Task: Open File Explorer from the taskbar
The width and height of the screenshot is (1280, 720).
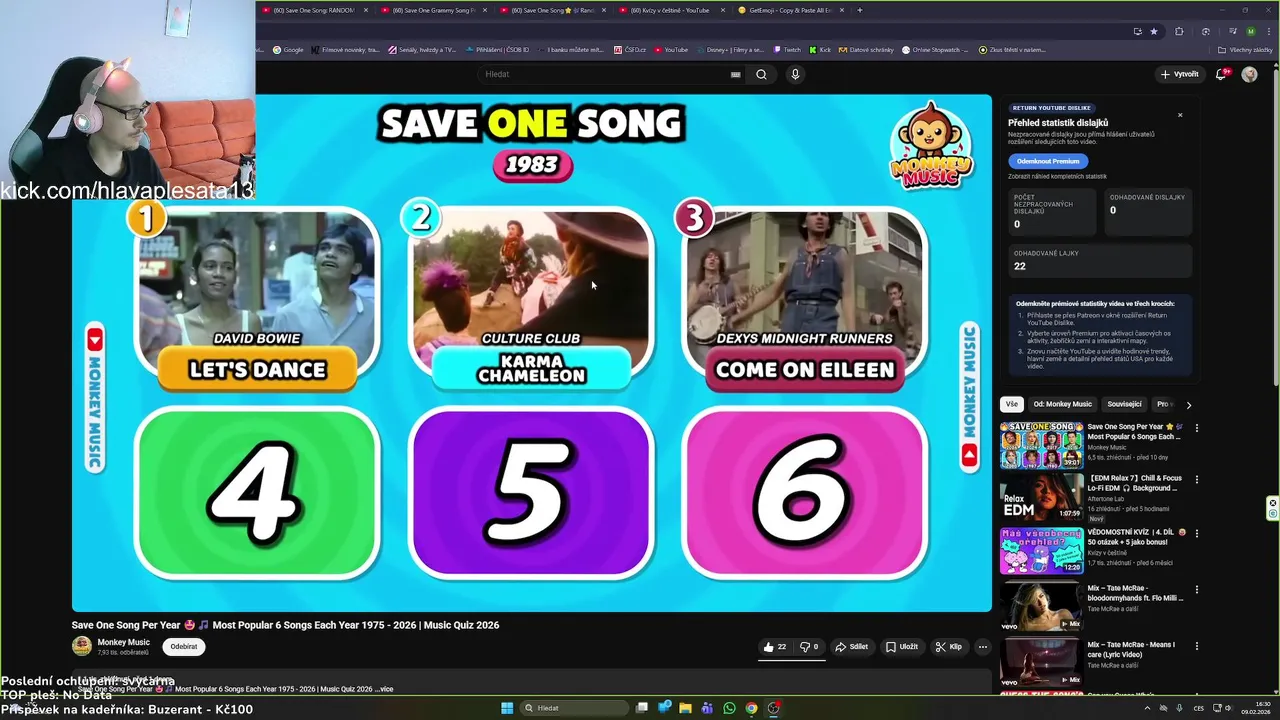Action: coord(686,708)
